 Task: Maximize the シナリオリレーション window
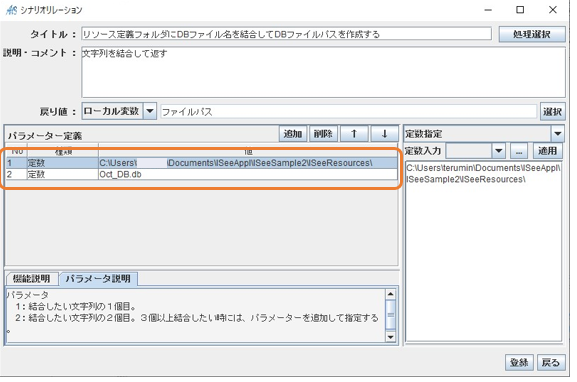520,10
